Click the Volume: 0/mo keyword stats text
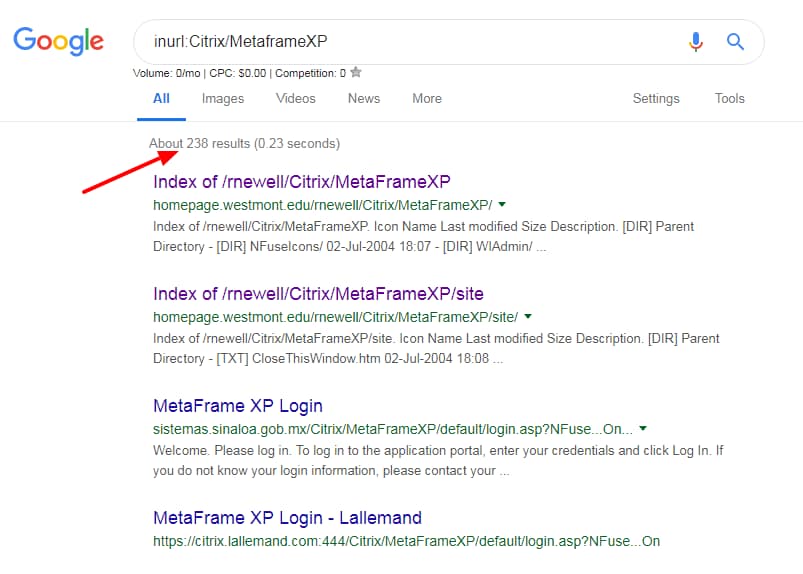The width and height of the screenshot is (803, 574). (x=239, y=73)
